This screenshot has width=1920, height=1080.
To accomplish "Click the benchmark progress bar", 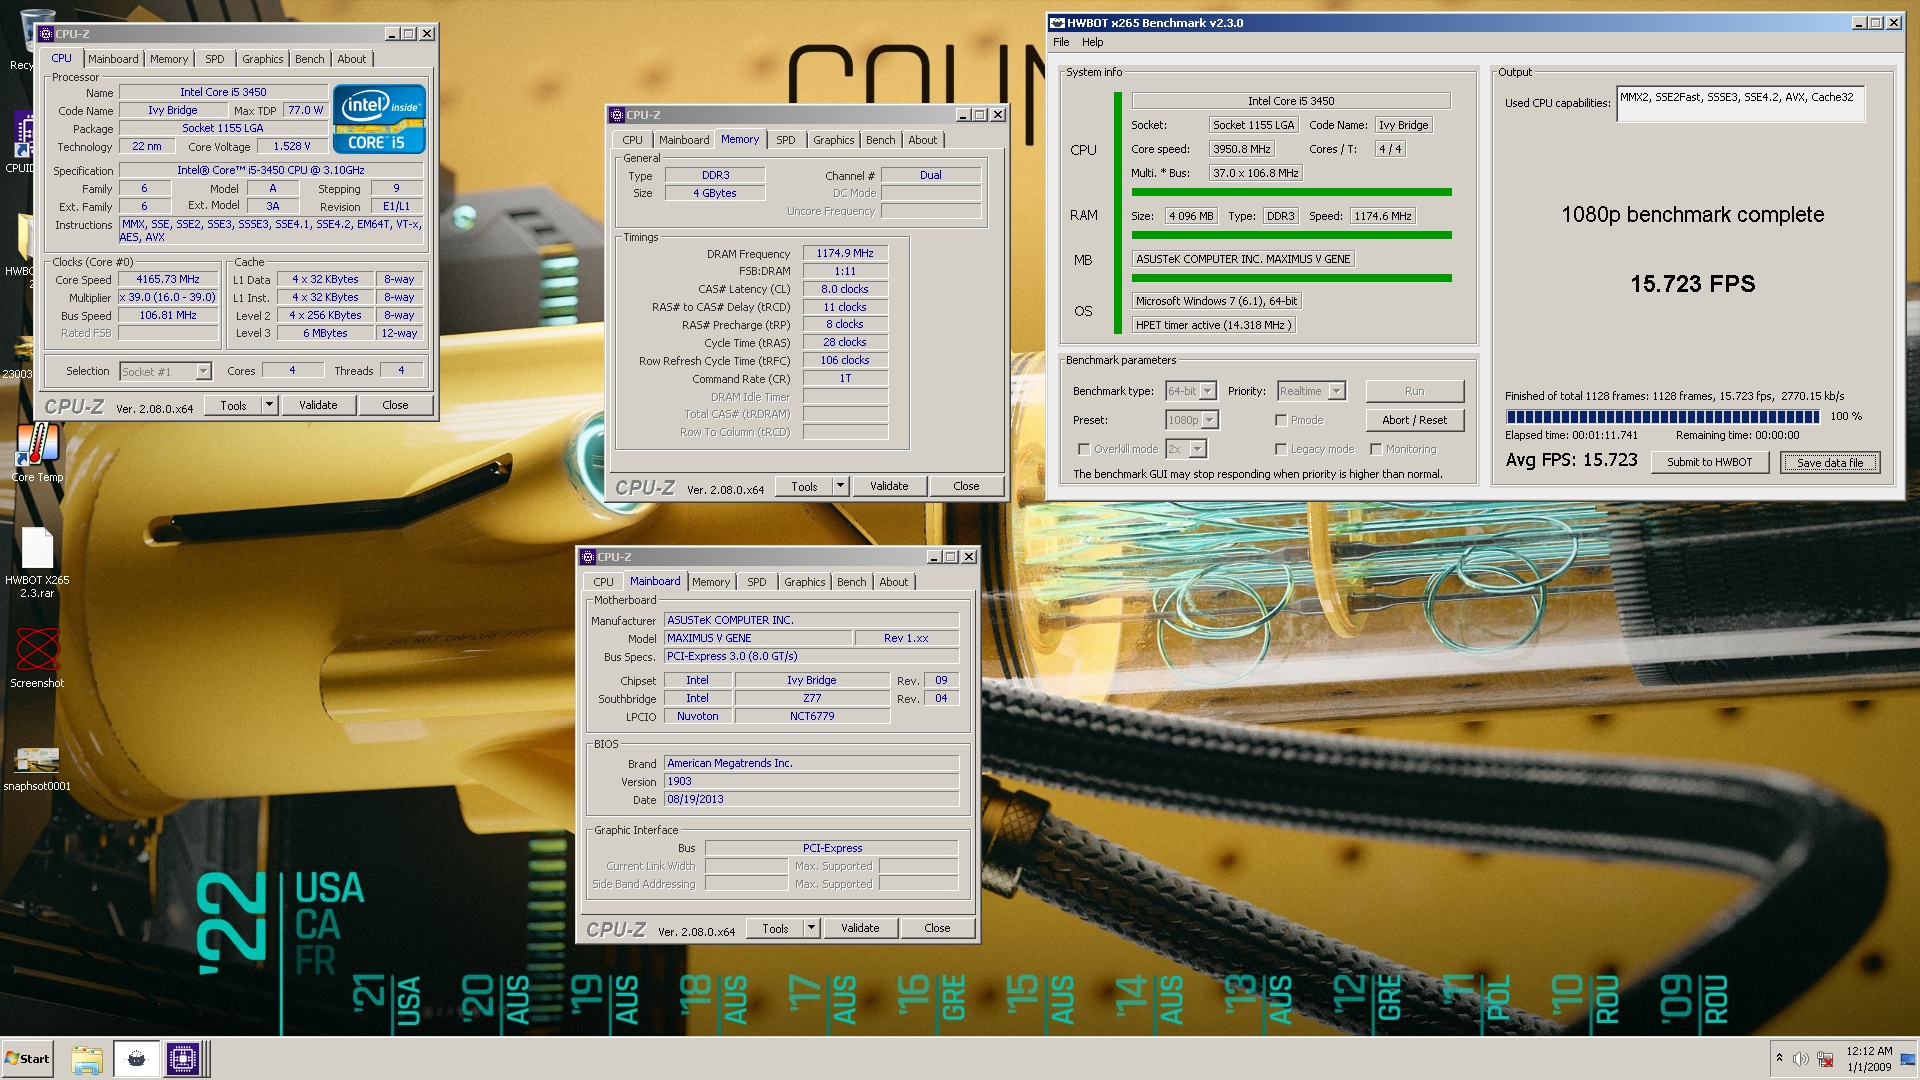I will pos(1662,417).
